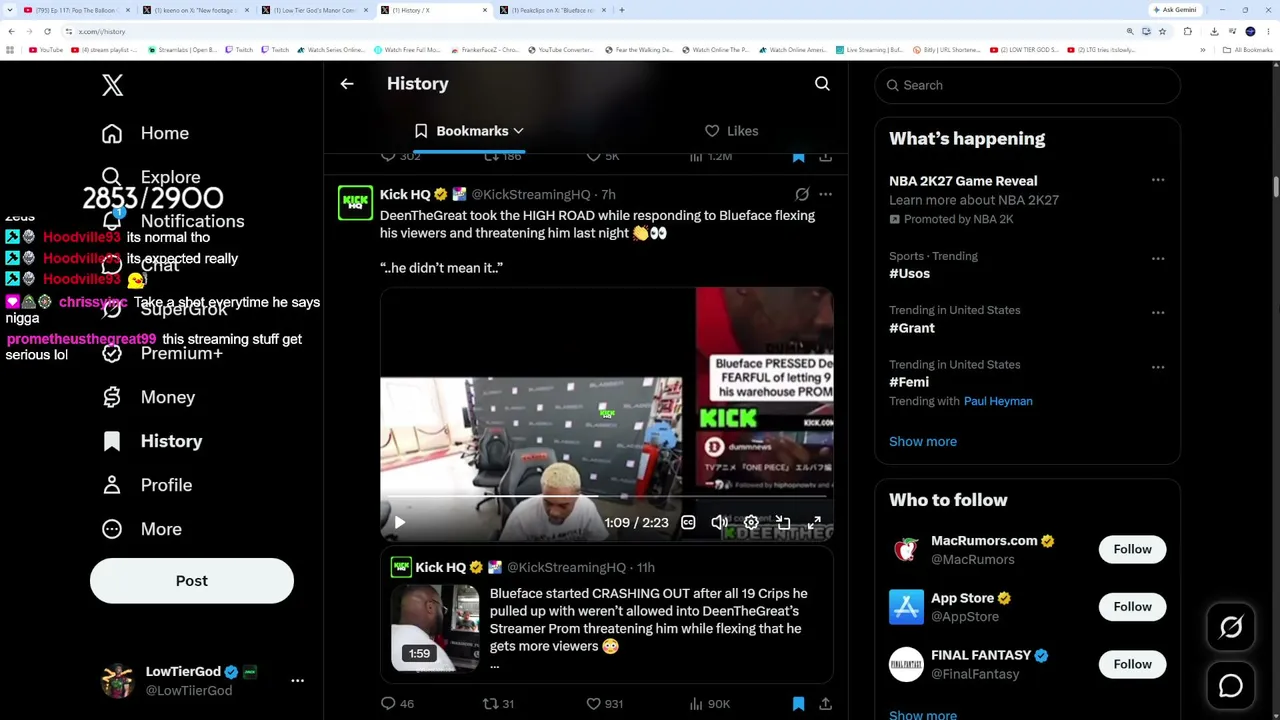Open Chrome three-dot menu
The width and height of the screenshot is (1280, 720).
[1268, 31]
